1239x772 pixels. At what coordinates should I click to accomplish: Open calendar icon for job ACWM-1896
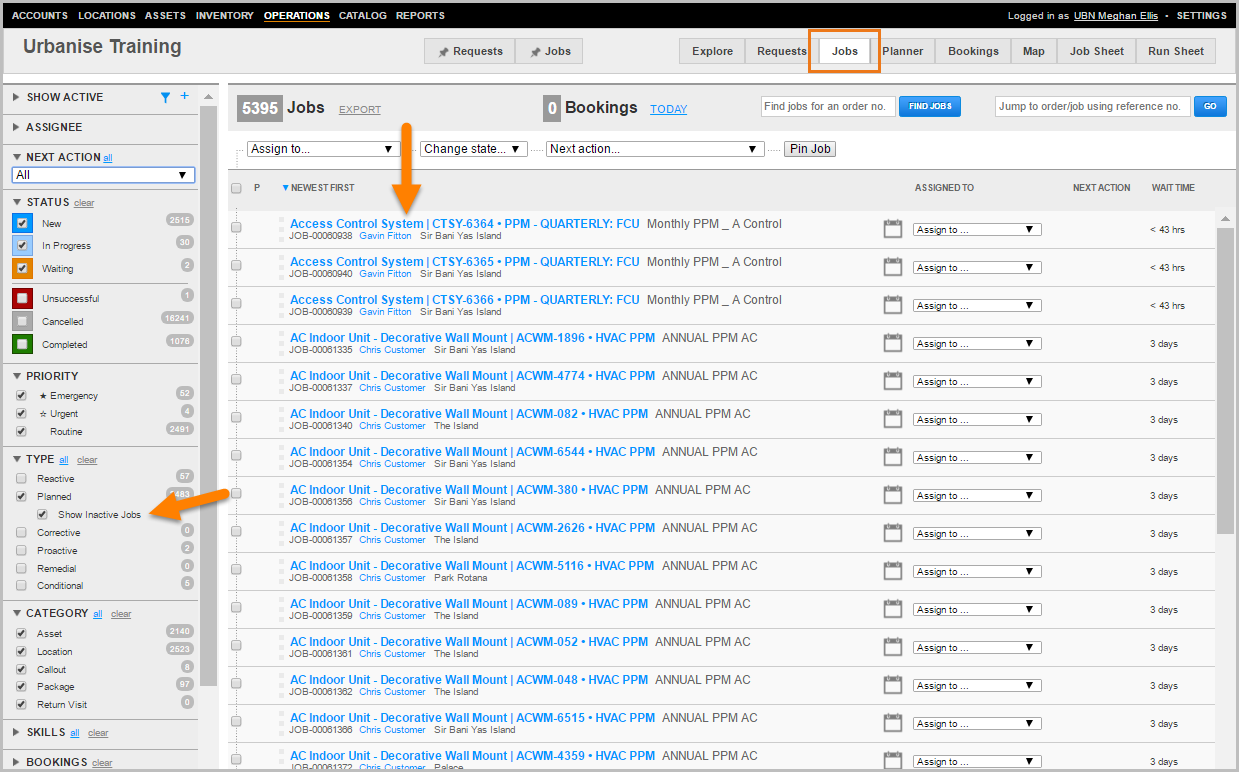pos(893,343)
